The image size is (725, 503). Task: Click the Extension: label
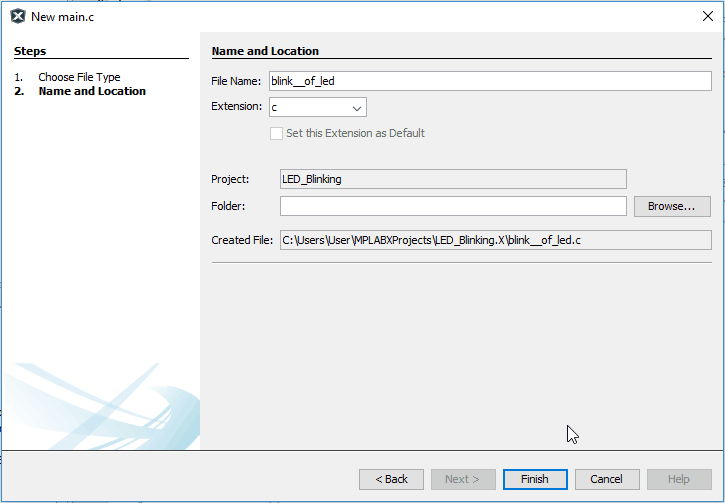(237, 107)
